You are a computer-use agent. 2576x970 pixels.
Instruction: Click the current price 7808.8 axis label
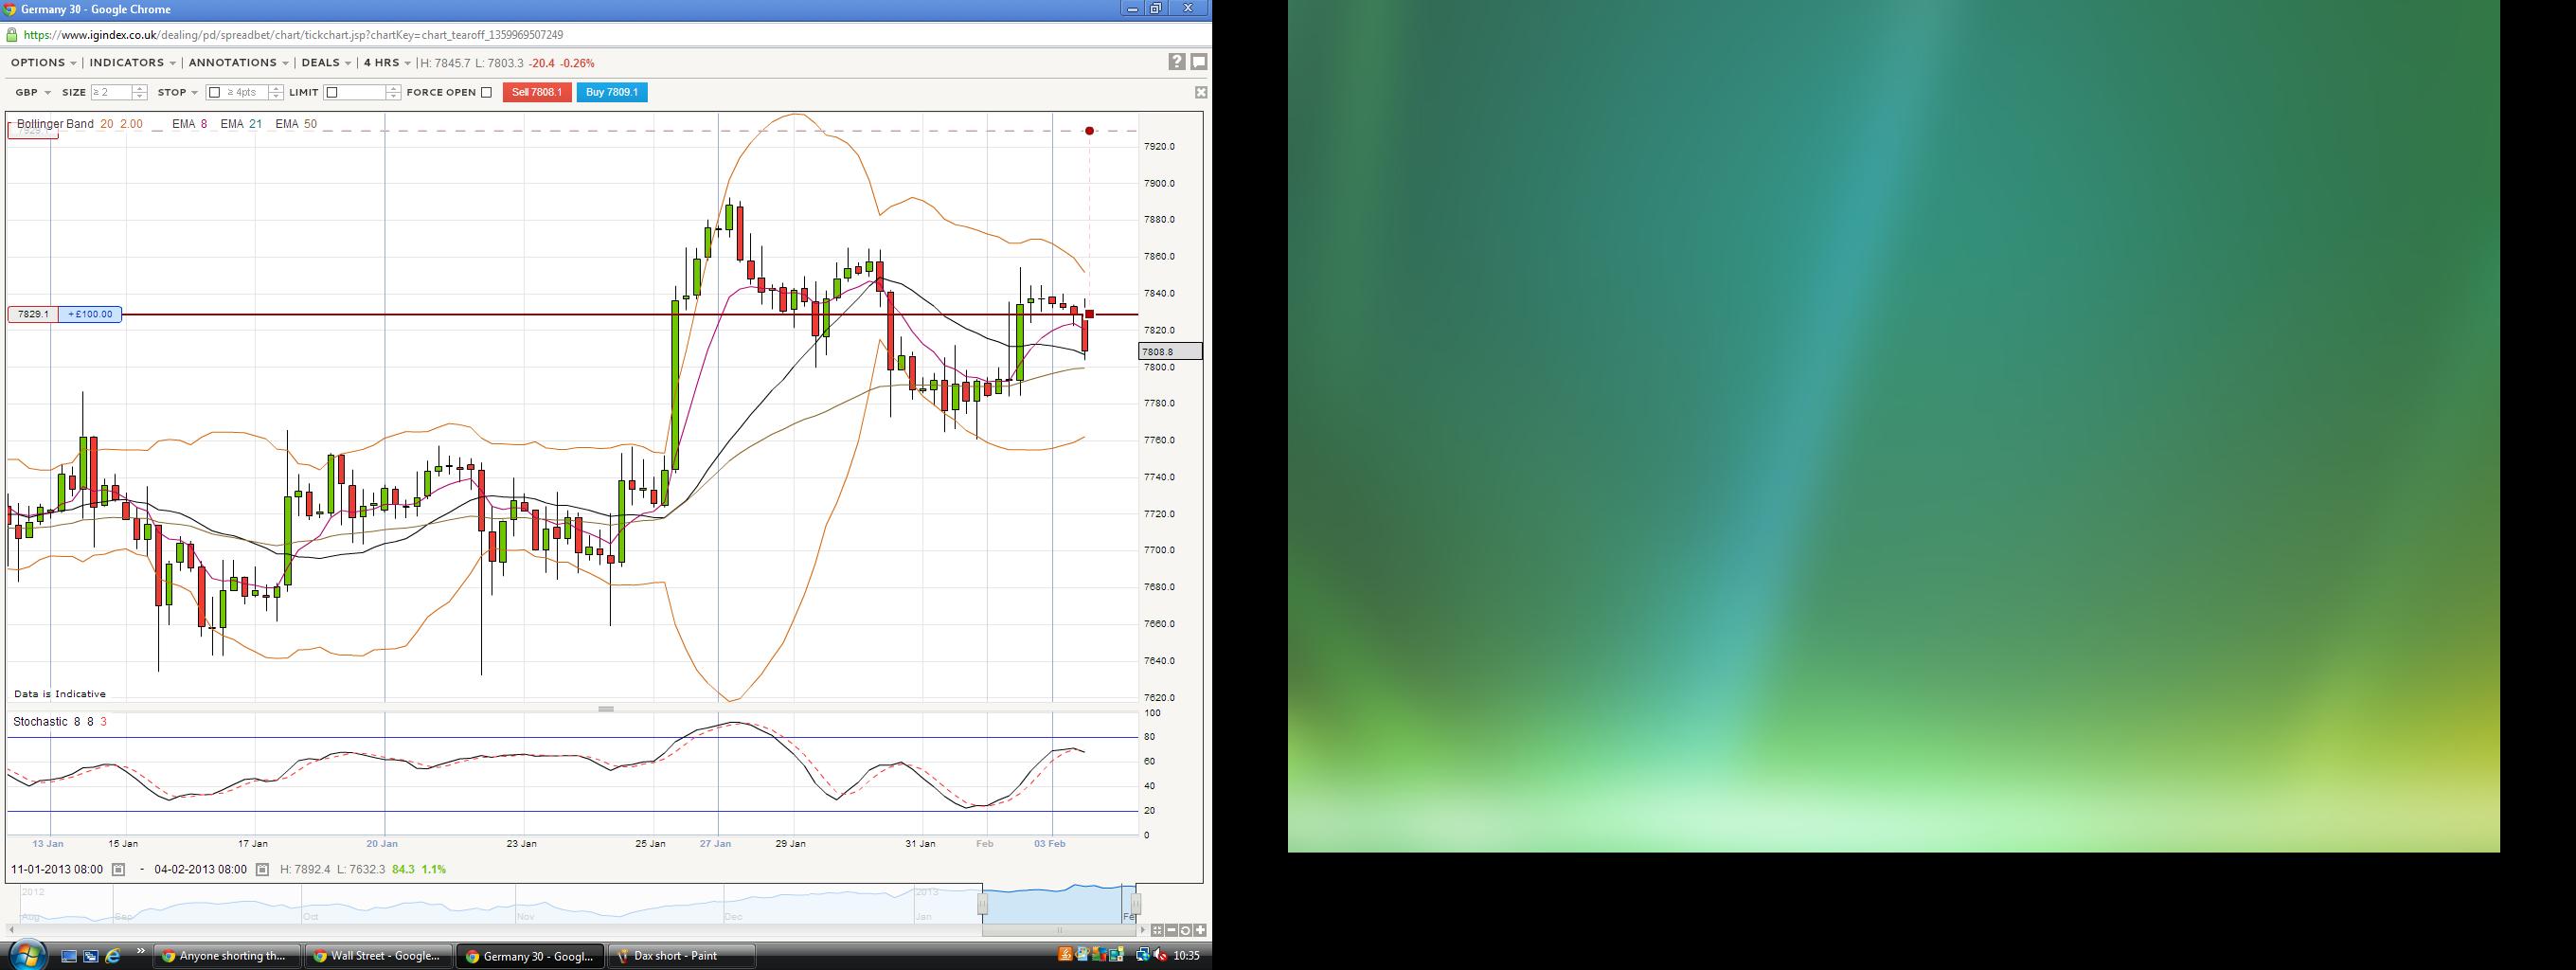coord(1170,352)
